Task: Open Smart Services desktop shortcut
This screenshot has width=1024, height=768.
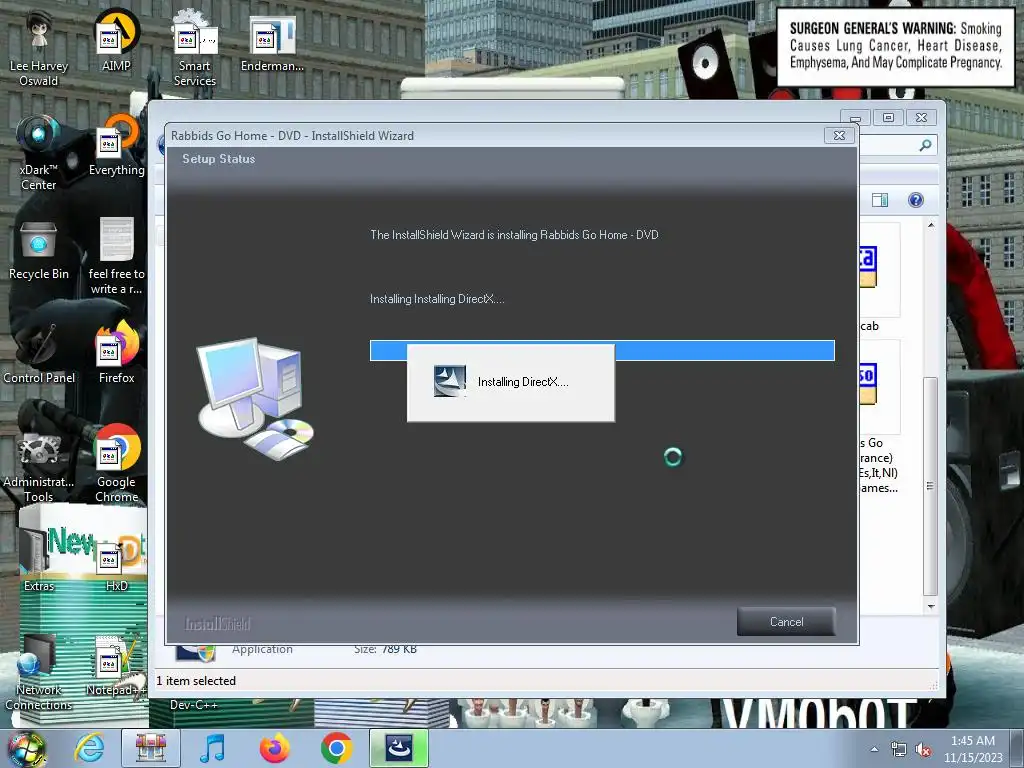Action: (x=195, y=49)
